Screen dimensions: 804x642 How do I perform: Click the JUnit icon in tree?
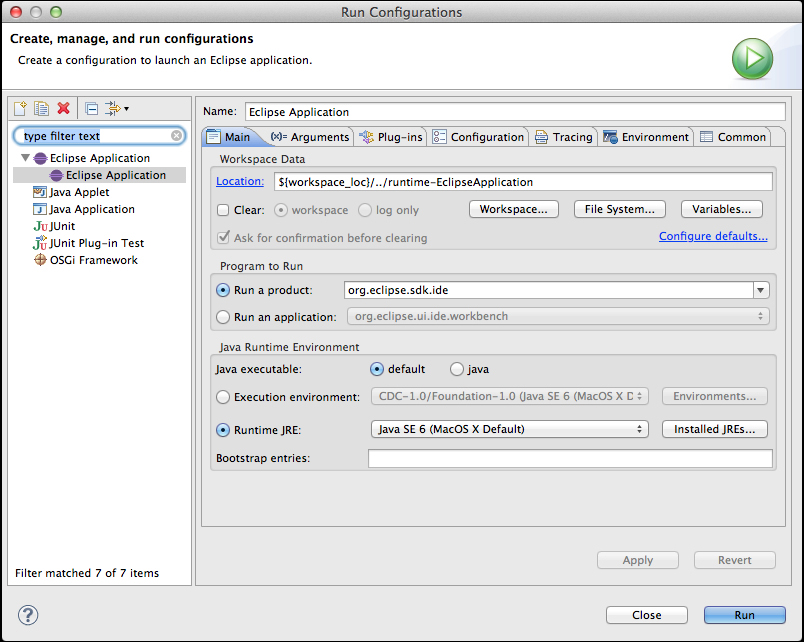tap(41, 226)
